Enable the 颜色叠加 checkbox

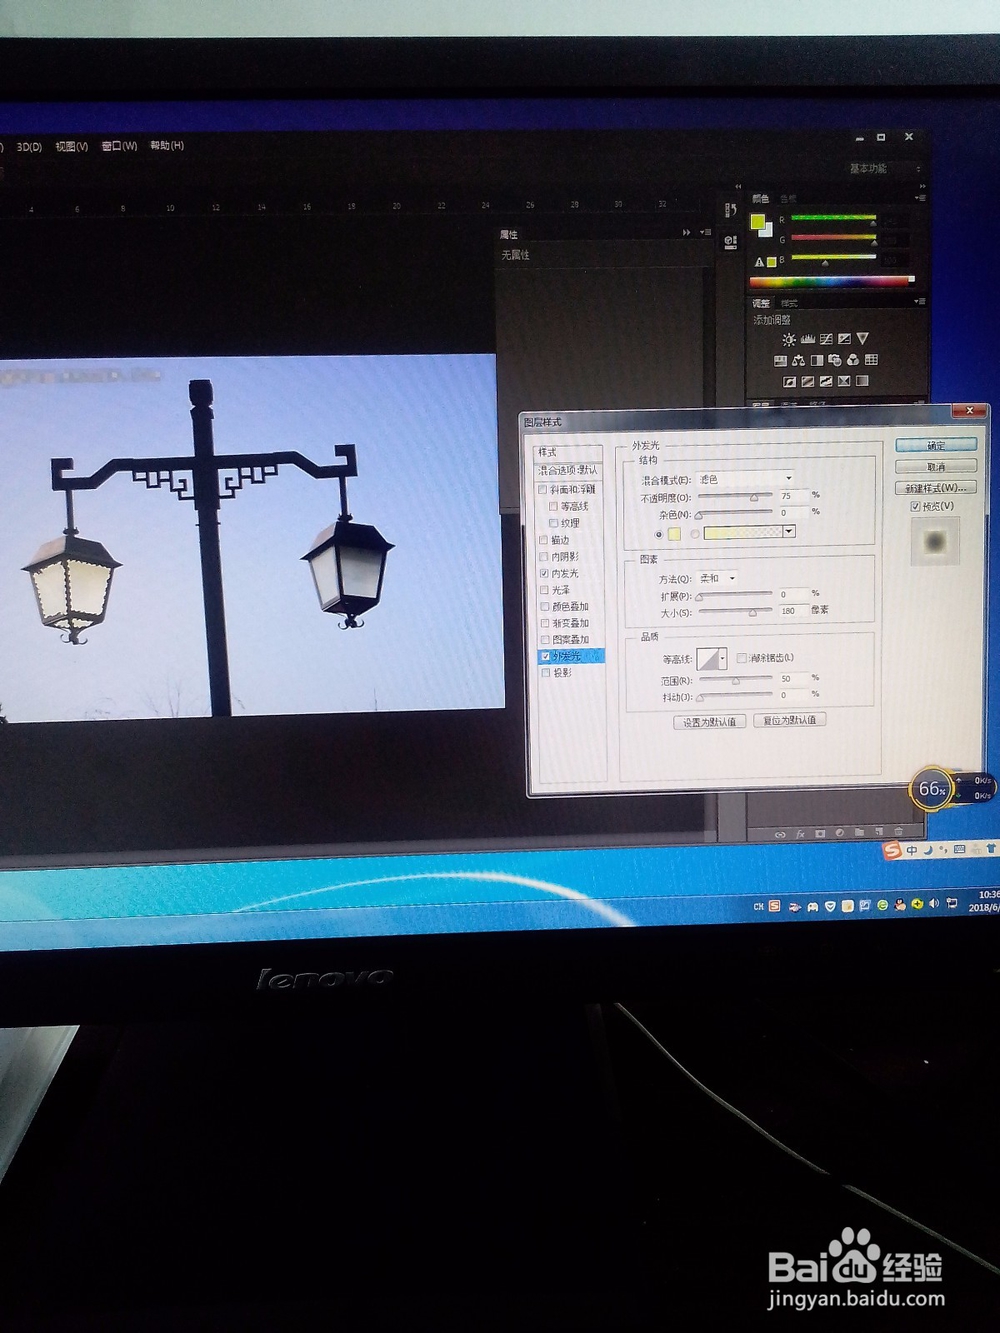(x=545, y=607)
